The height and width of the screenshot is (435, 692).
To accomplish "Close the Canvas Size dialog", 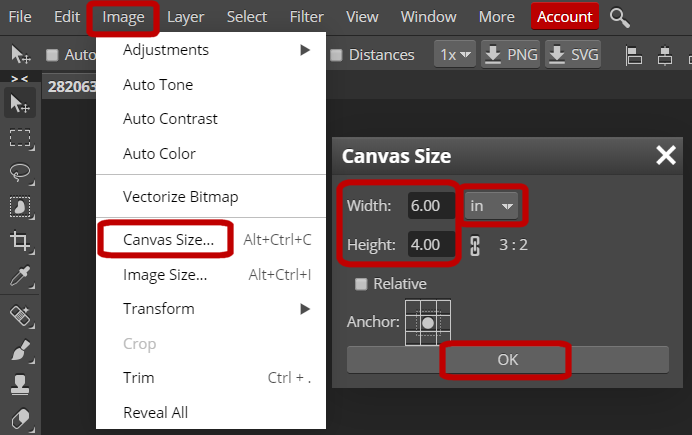I will (666, 155).
